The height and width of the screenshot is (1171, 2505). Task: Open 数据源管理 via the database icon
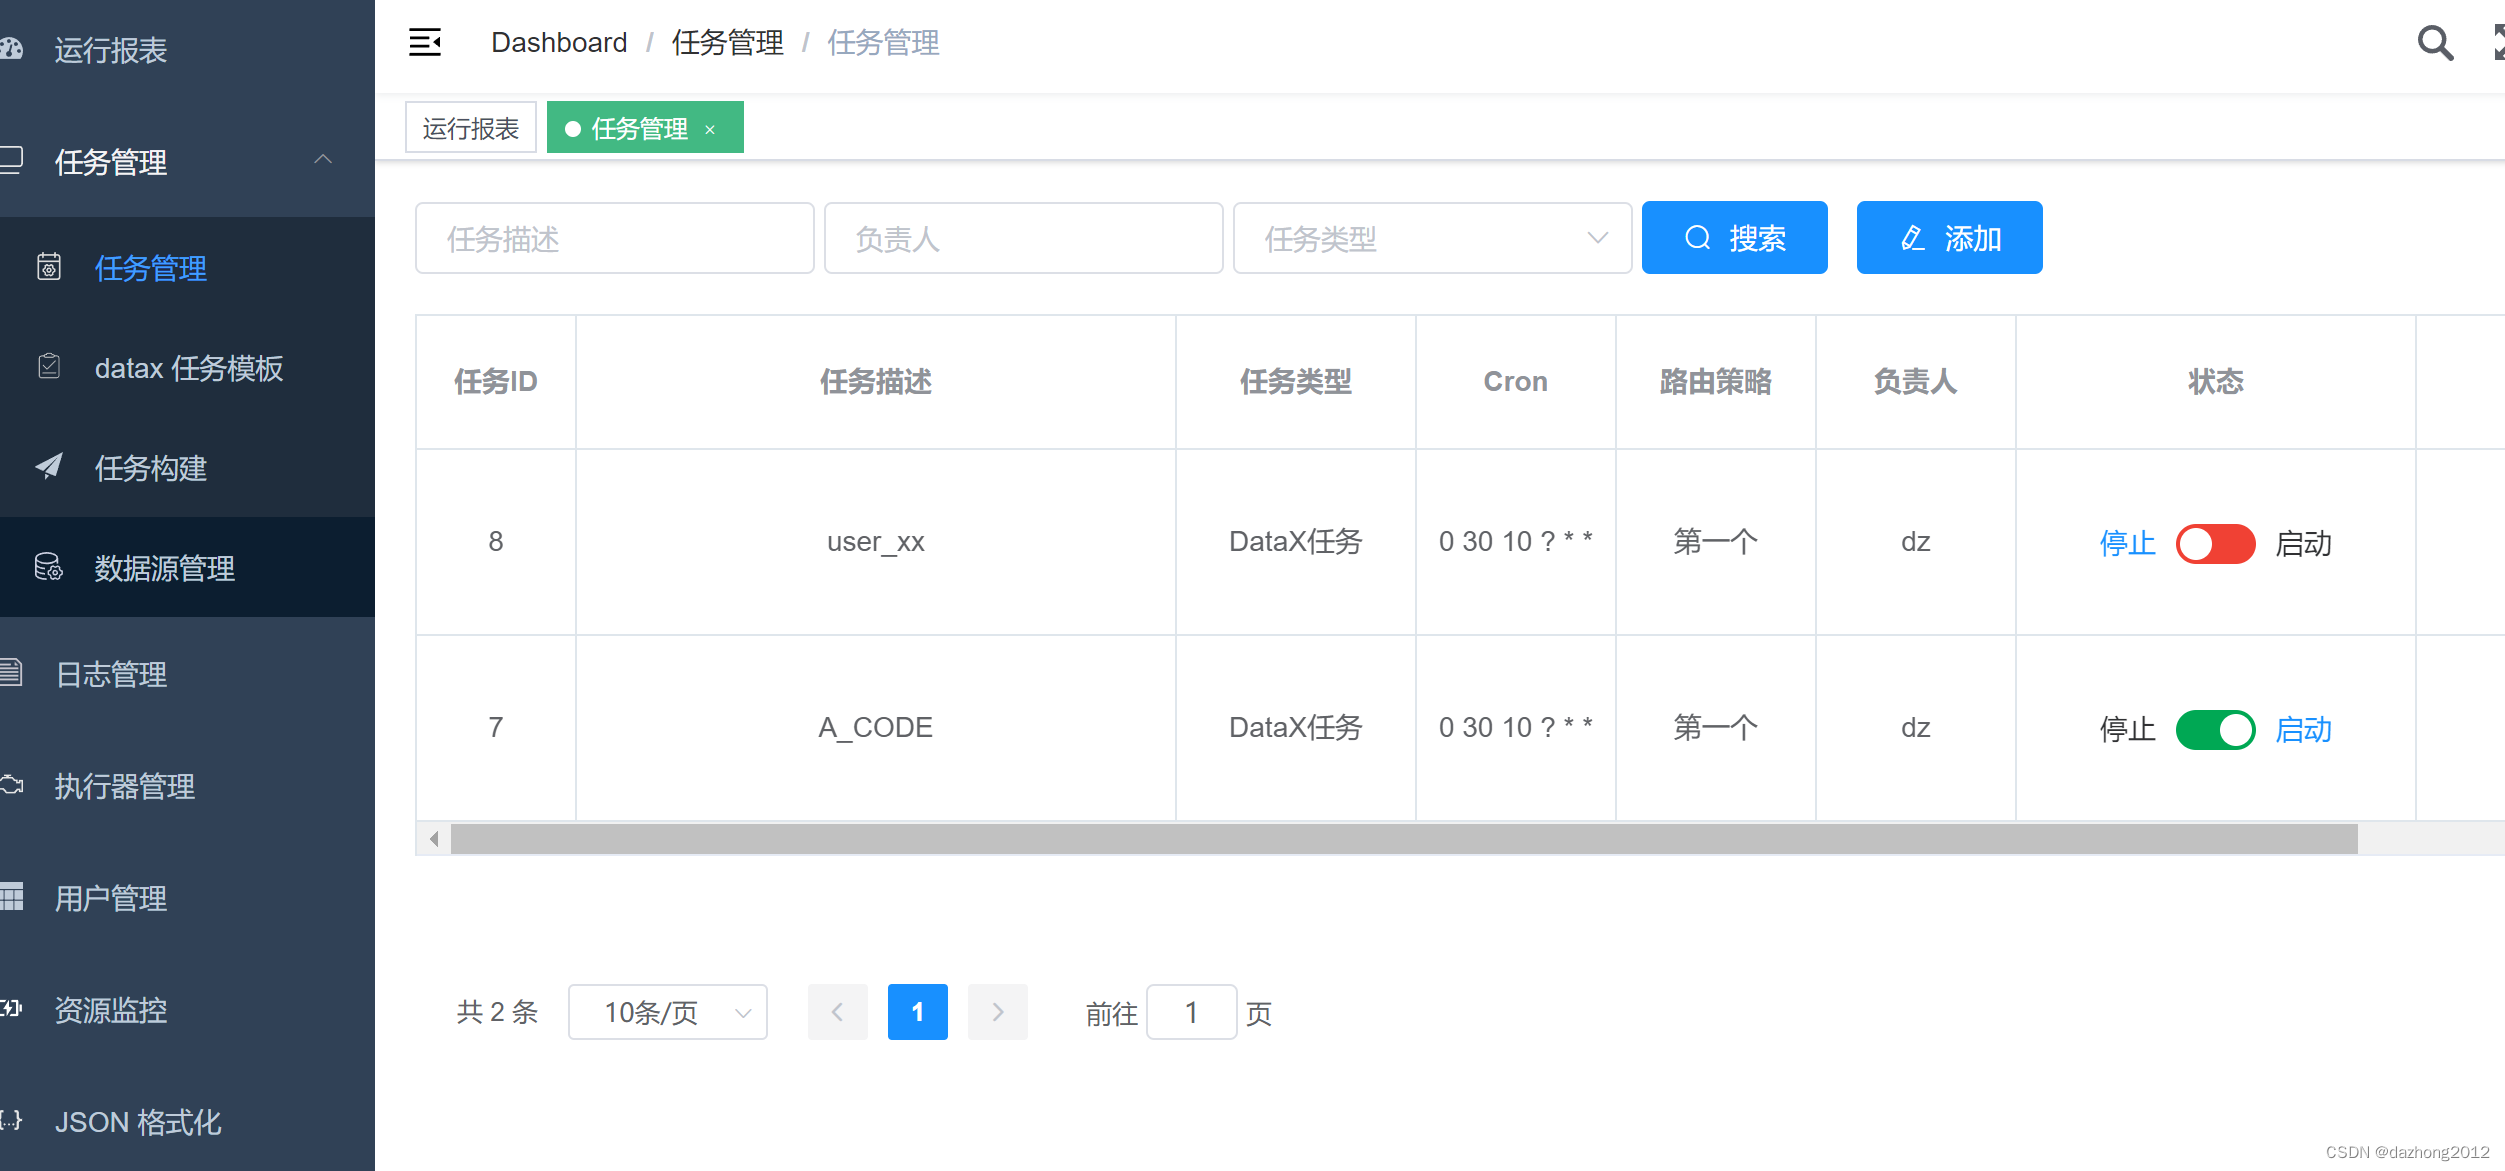click(x=48, y=568)
